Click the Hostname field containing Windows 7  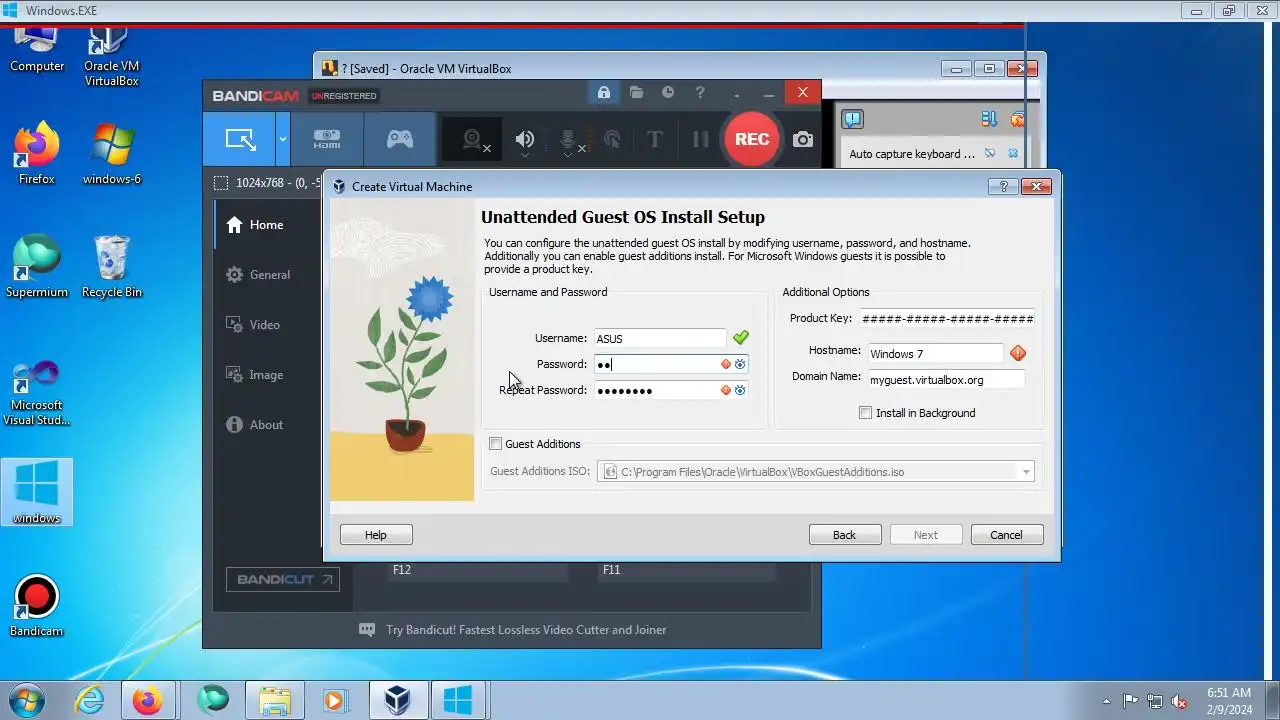tap(935, 353)
